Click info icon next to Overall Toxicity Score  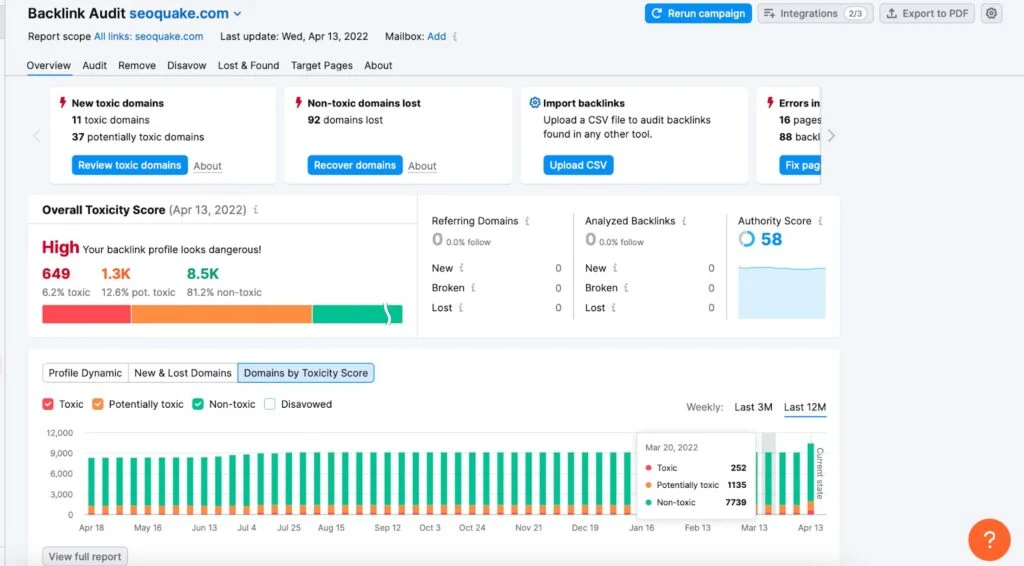[x=256, y=211]
